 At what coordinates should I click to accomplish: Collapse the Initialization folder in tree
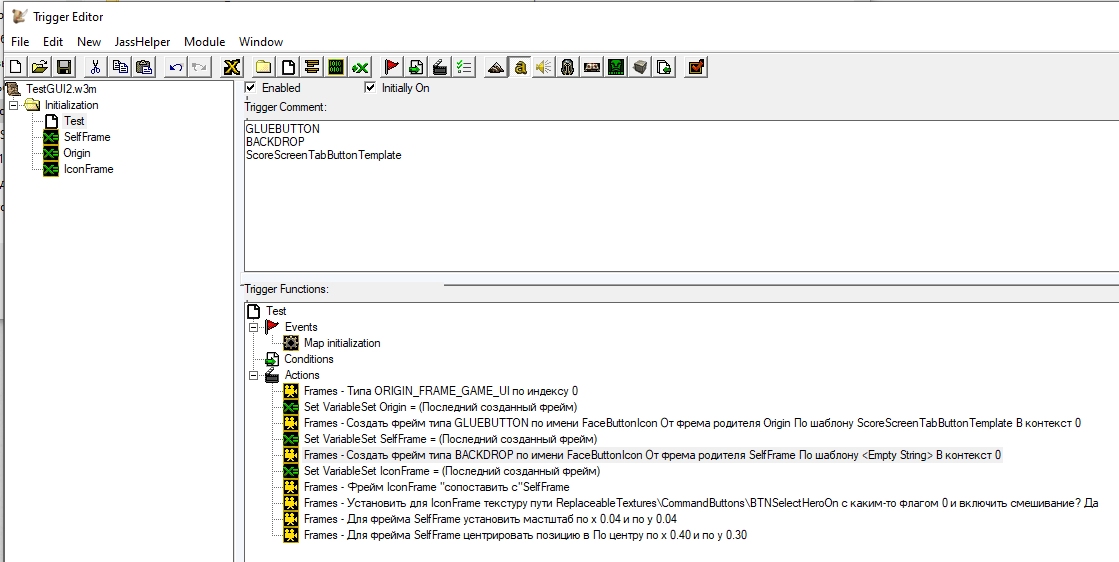[x=13, y=105]
